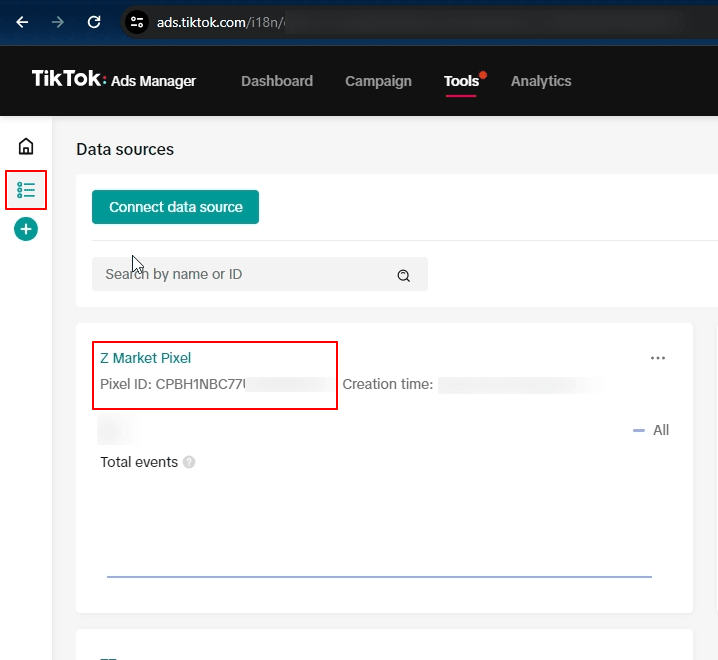718x660 pixels.
Task: Toggle the All series chart legend
Action: (651, 430)
